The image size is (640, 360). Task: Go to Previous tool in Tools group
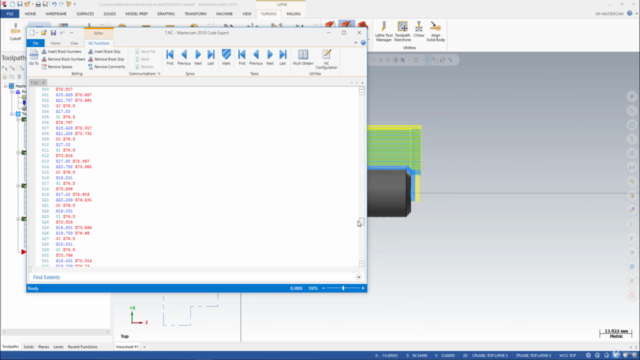(256, 57)
